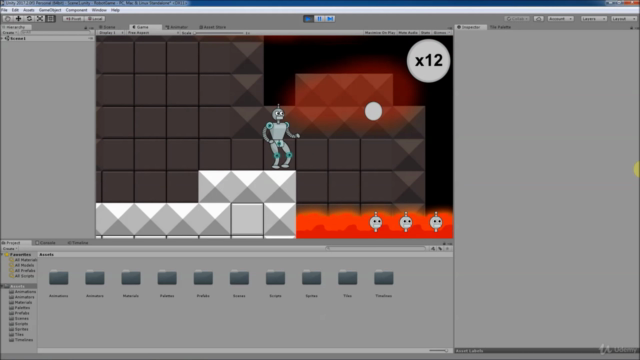
Task: Open the Help menu
Action: (116, 10)
